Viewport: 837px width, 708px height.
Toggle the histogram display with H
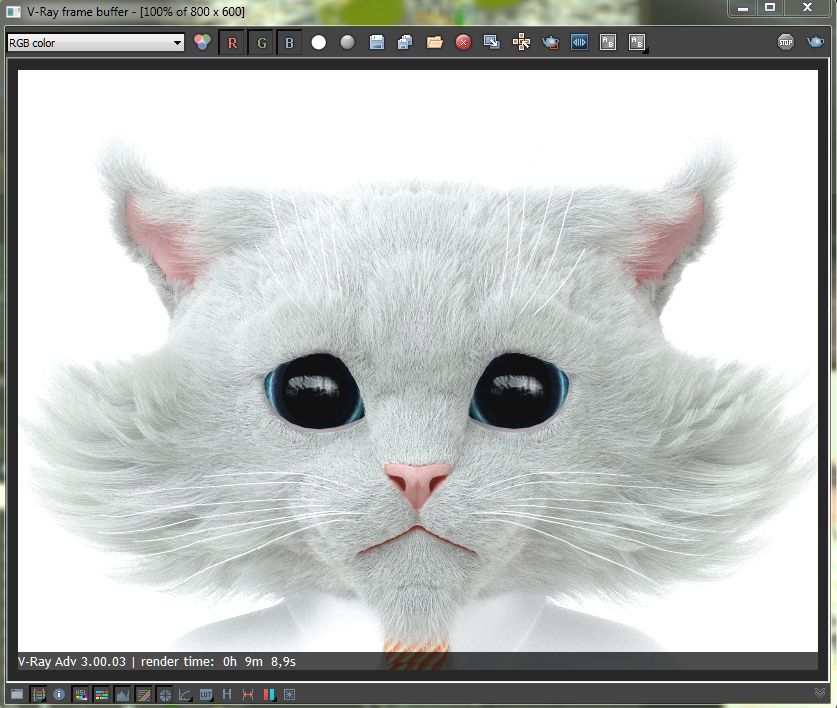pos(227,694)
